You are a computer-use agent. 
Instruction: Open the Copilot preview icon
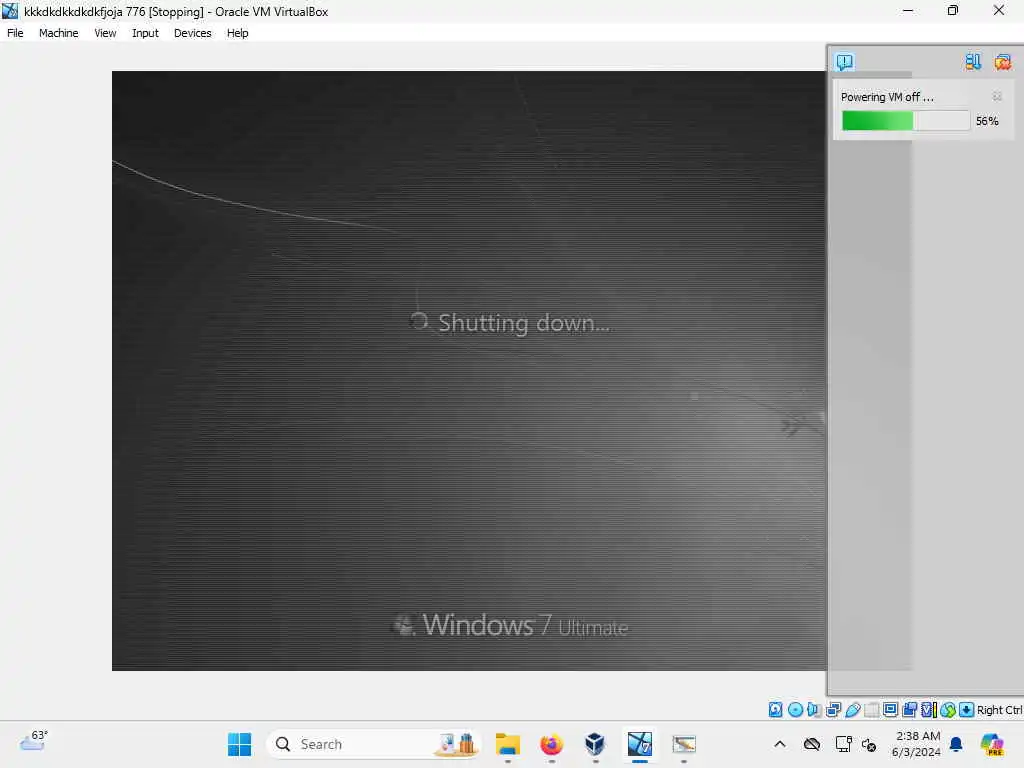click(992, 744)
